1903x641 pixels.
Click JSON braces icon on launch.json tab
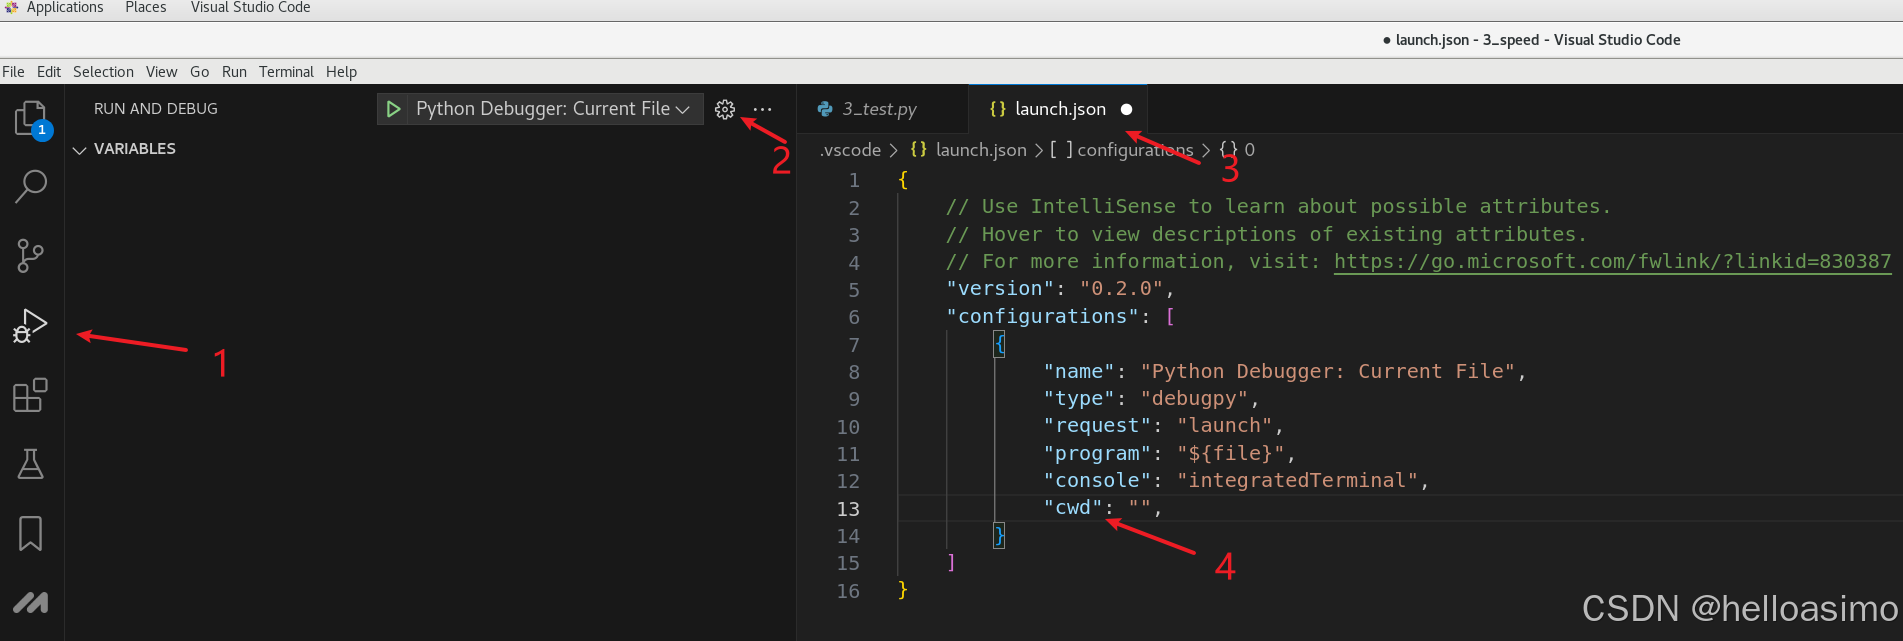click(x=997, y=109)
